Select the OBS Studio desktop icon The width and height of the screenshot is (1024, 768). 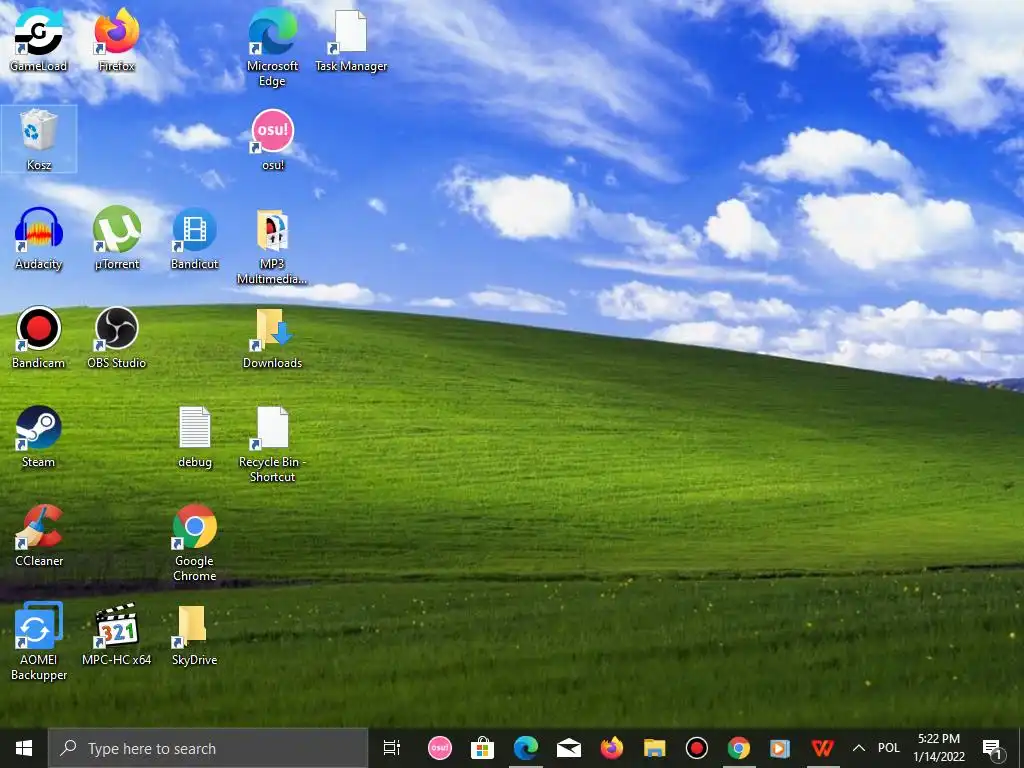(117, 338)
